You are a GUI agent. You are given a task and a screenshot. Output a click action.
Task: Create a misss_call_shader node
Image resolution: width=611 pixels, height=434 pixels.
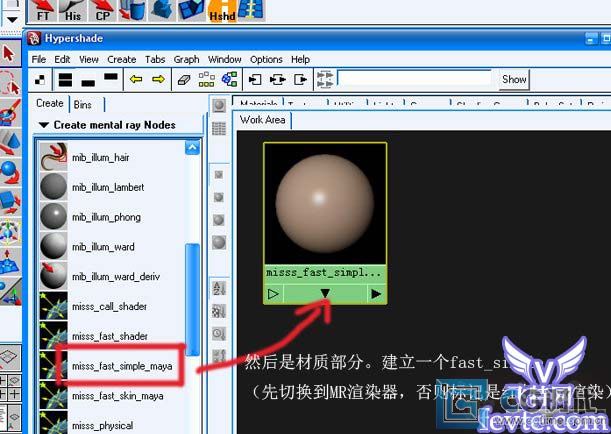[109, 307]
